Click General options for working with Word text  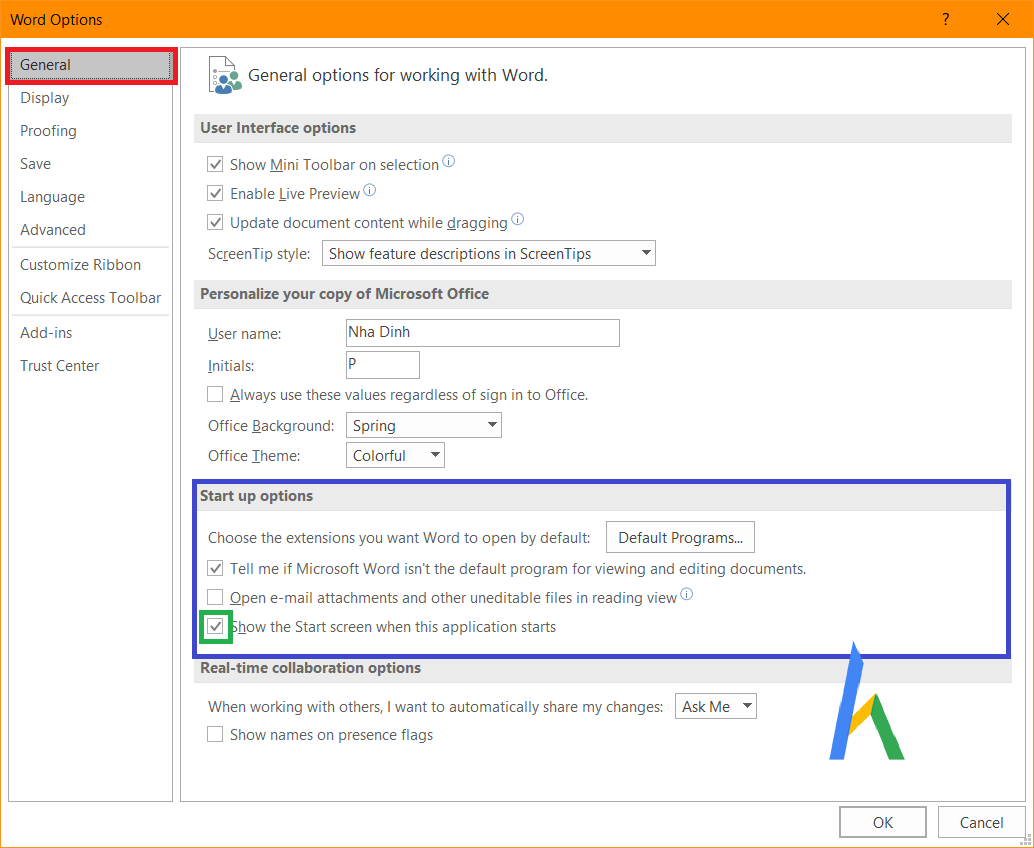pyautogui.click(x=398, y=75)
